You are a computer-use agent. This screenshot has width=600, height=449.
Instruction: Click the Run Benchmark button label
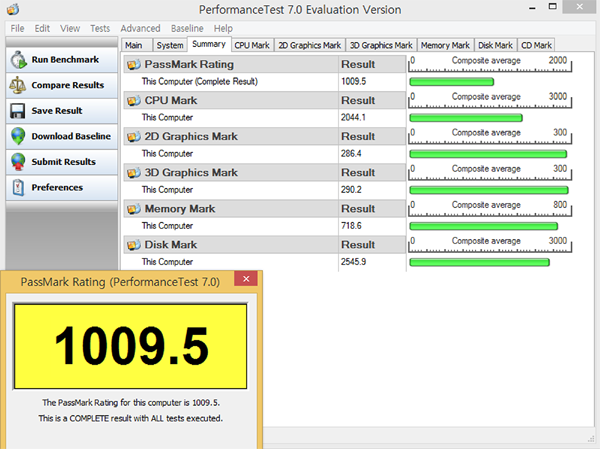click(65, 60)
